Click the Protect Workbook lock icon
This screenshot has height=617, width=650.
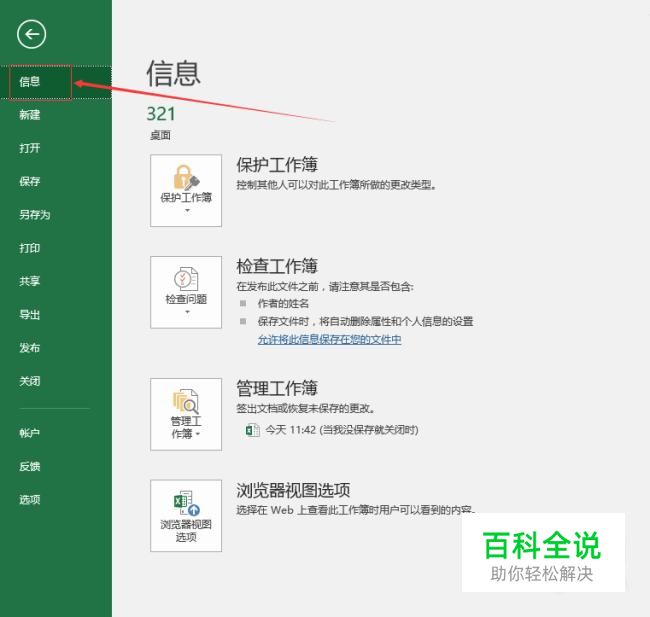(186, 177)
